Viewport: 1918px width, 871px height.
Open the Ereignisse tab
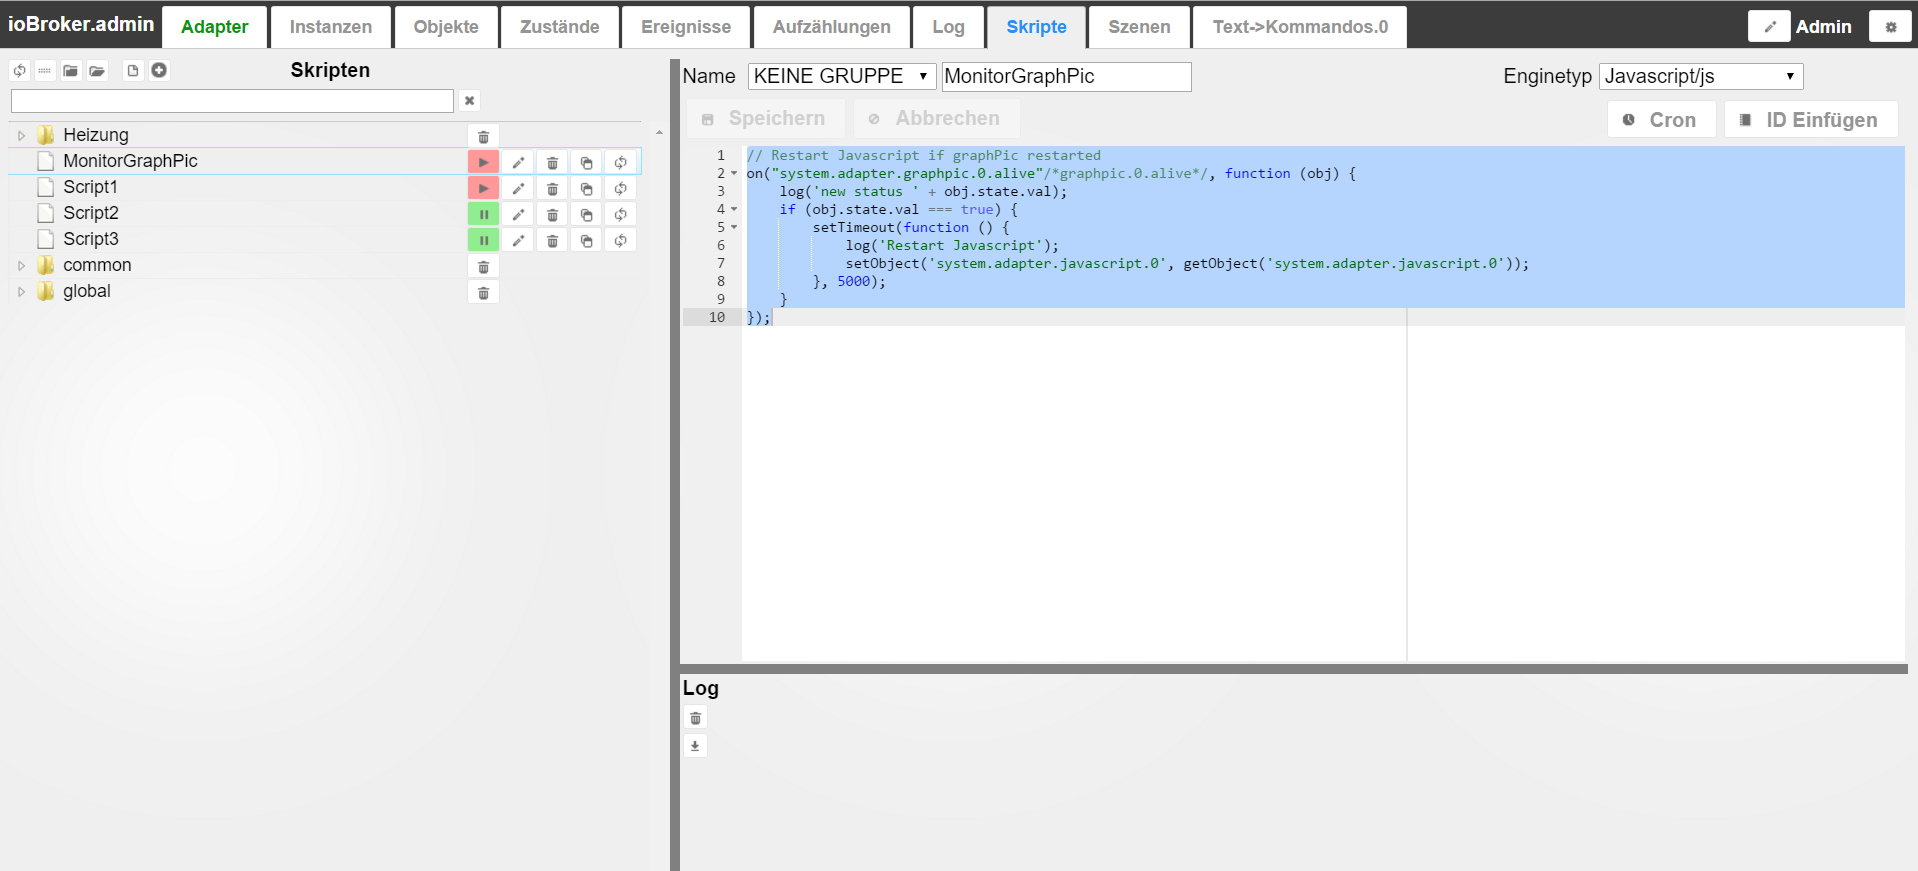686,27
